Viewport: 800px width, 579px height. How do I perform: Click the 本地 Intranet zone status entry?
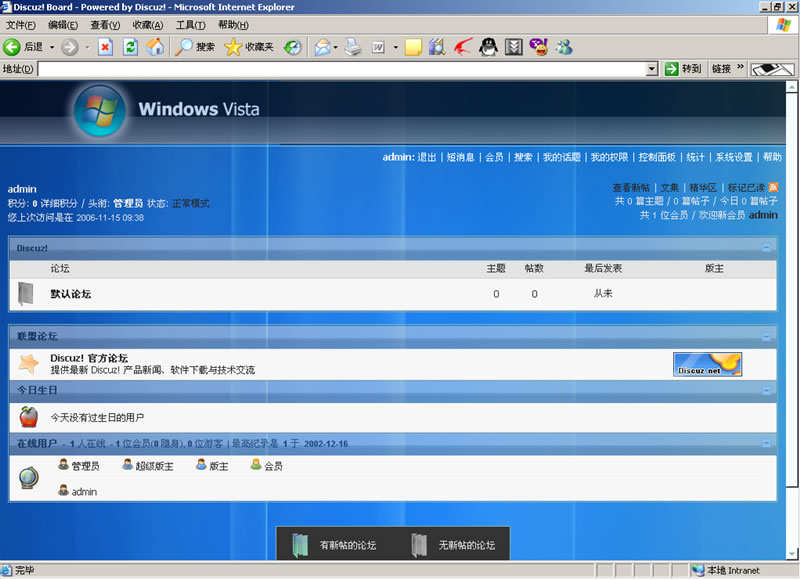point(727,570)
